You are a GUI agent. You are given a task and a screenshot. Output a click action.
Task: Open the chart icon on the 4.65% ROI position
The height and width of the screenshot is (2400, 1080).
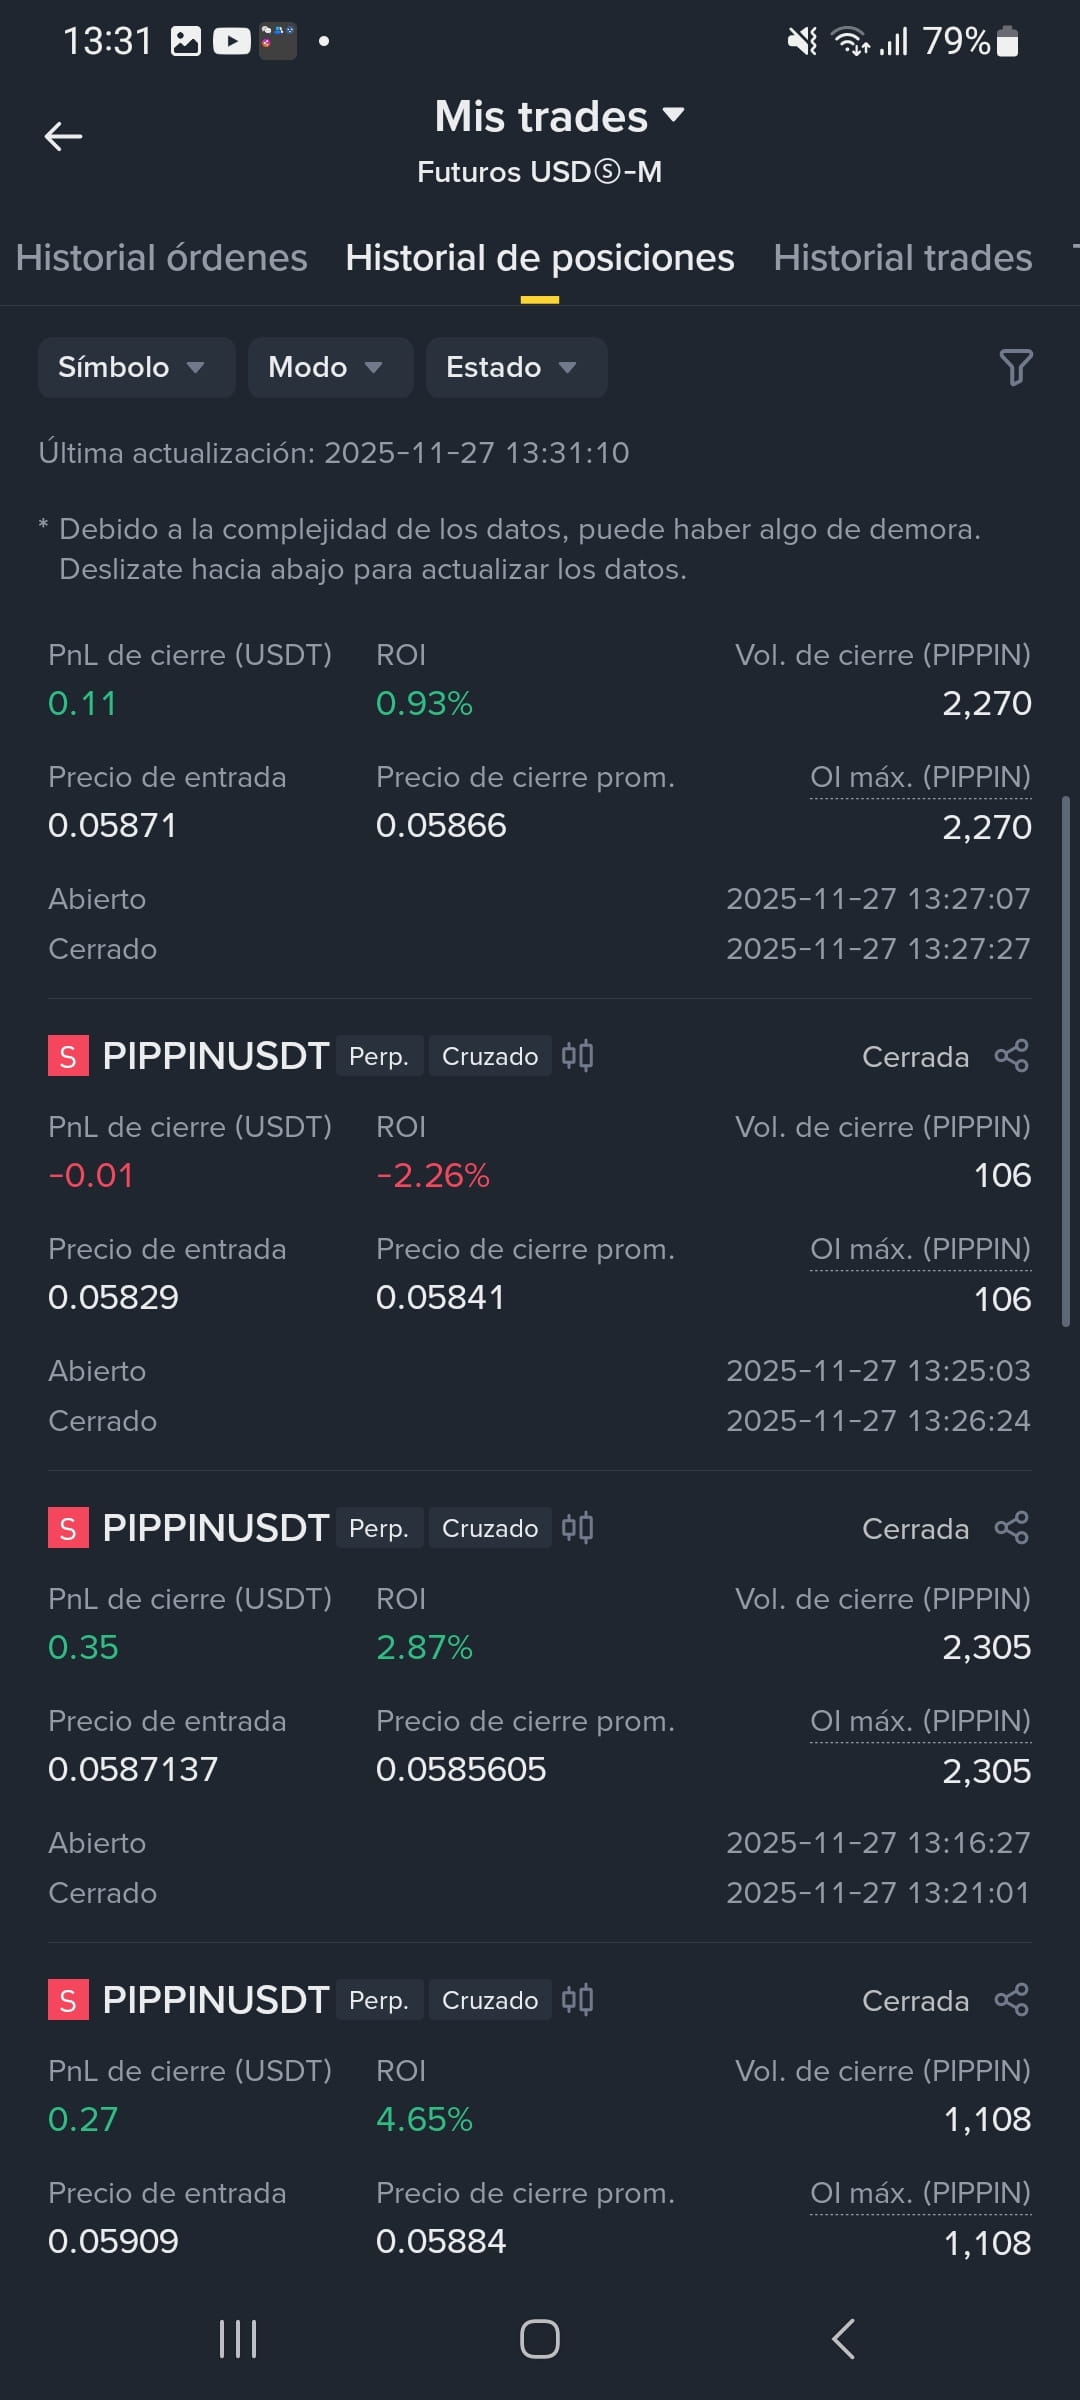[x=577, y=2000]
